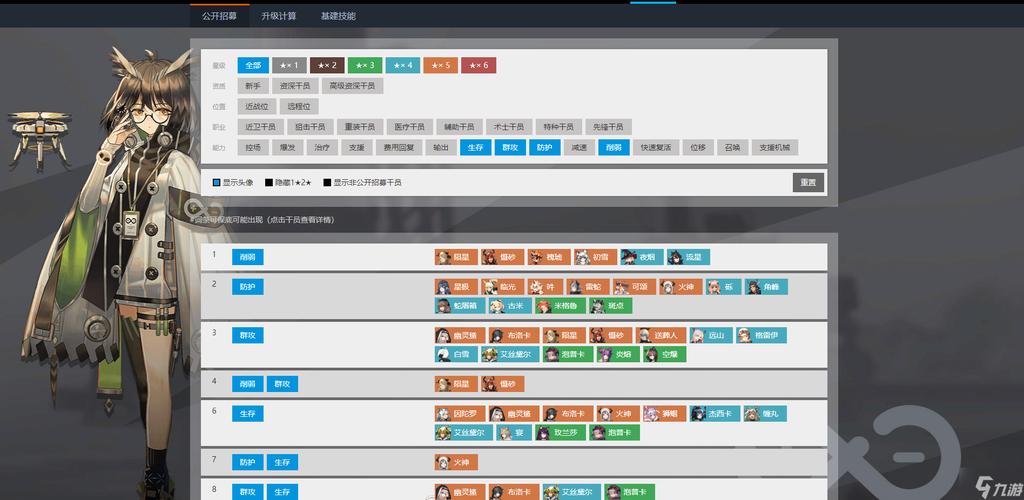Image resolution: width=1024 pixels, height=500 pixels.
Task: Open operator 古米 details
Action: [x=511, y=305]
